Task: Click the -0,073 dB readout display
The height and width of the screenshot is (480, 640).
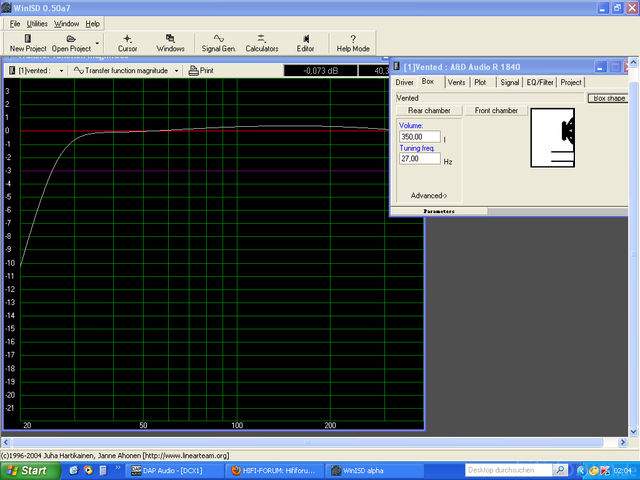Action: coord(320,71)
